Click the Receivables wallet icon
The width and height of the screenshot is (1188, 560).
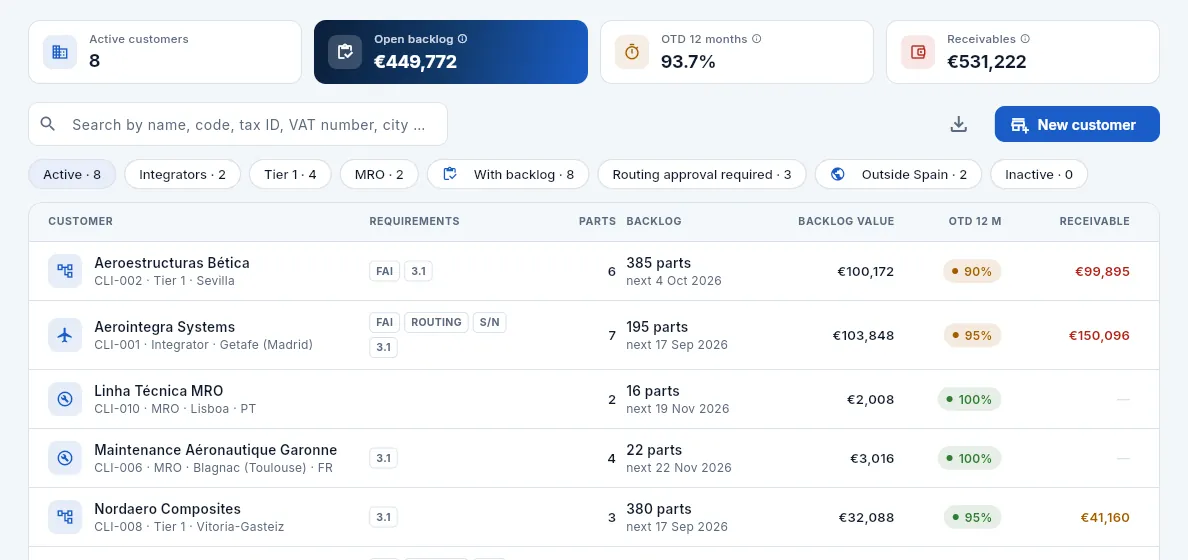coord(918,52)
